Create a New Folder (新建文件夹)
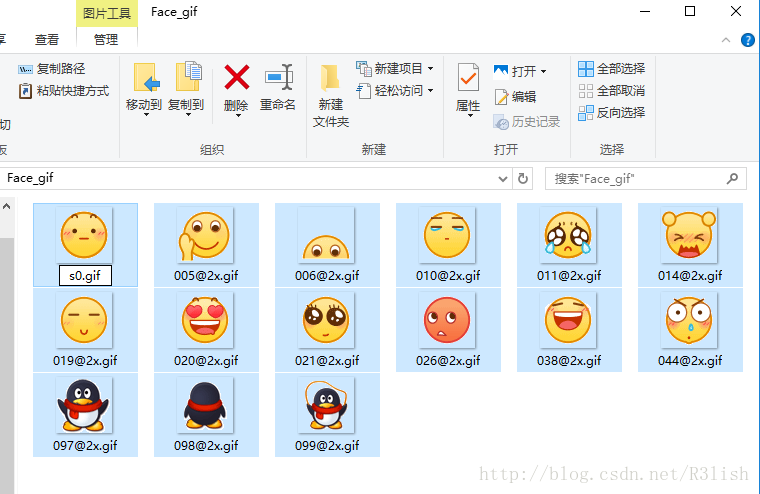 coord(331,94)
